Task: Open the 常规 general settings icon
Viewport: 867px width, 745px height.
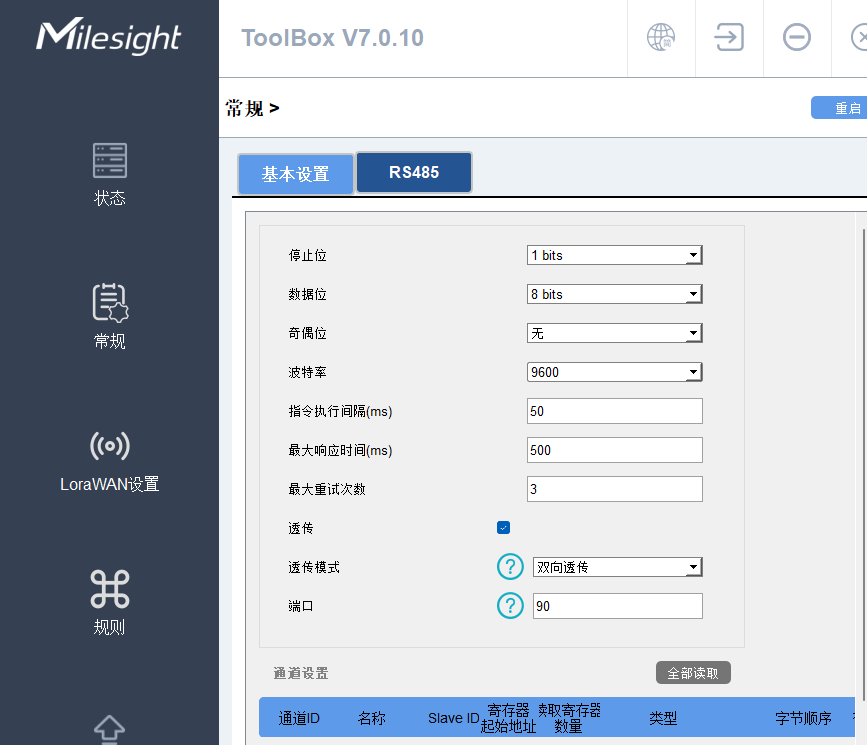Action: 110,303
